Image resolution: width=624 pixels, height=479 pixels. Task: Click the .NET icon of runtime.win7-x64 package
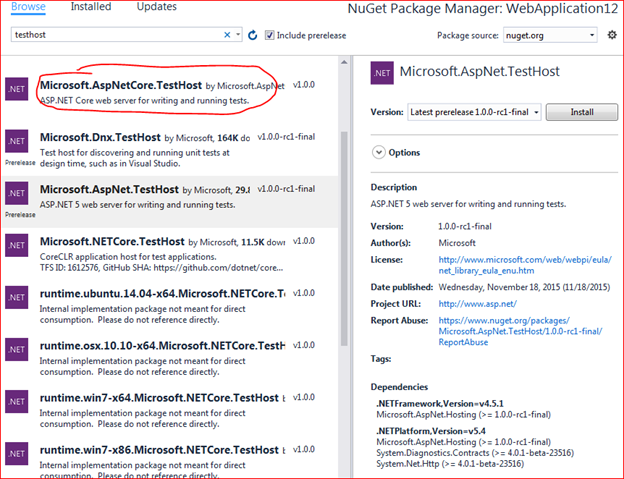(x=16, y=402)
